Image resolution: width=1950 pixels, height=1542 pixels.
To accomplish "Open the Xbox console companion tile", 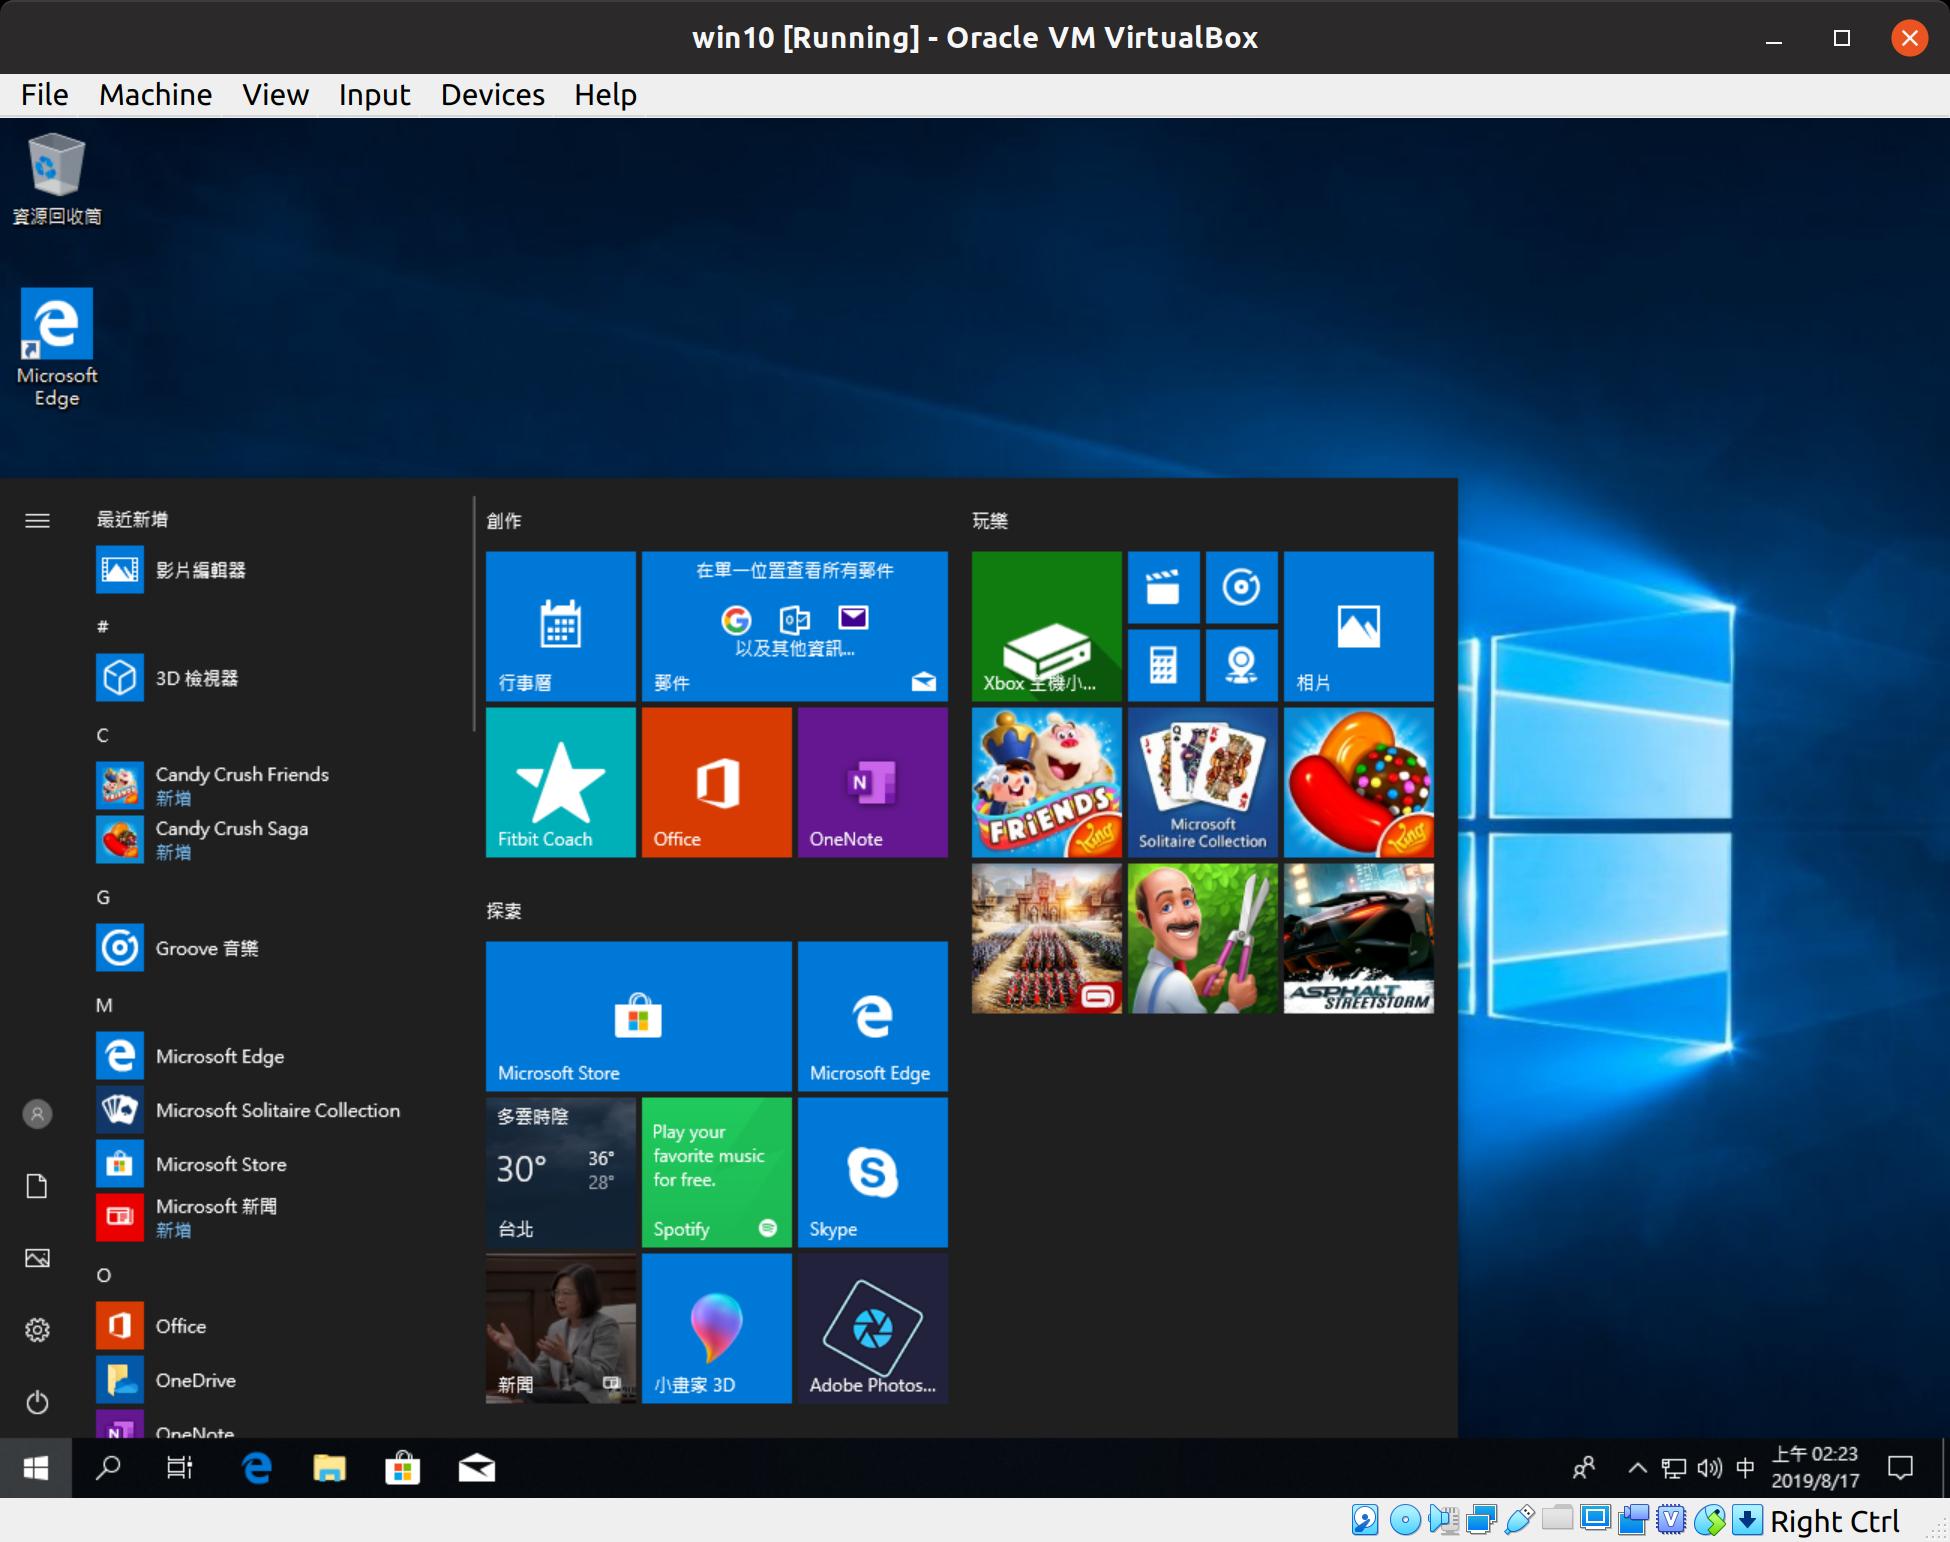I will [x=1046, y=626].
